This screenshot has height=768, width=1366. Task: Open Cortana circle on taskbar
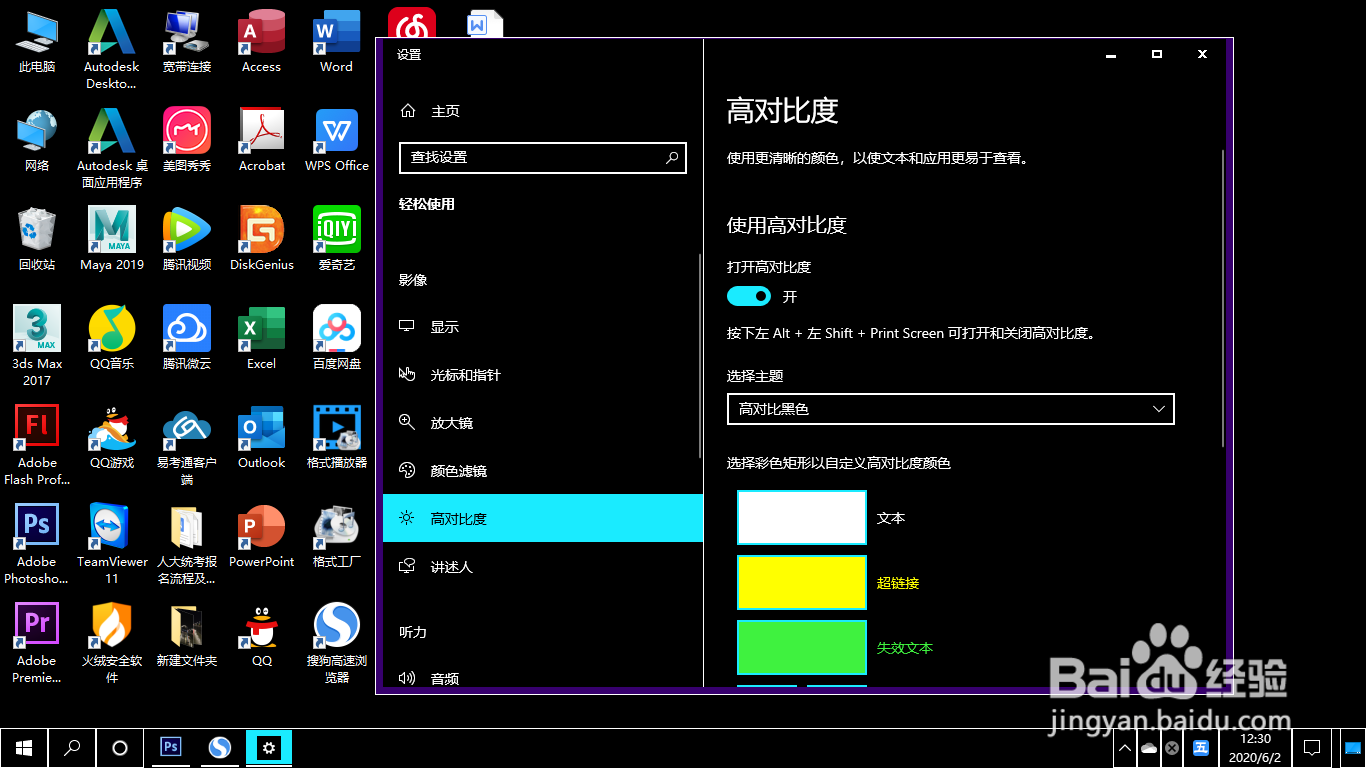click(x=120, y=747)
